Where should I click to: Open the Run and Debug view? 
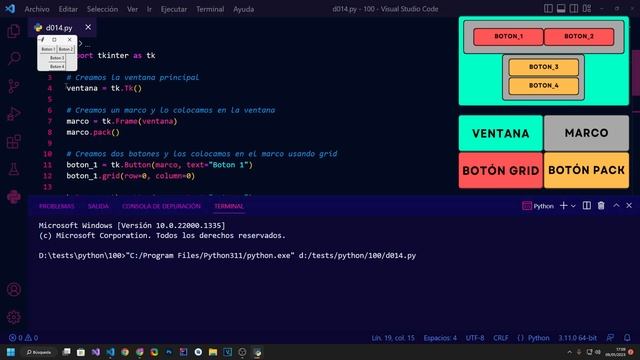point(13,114)
